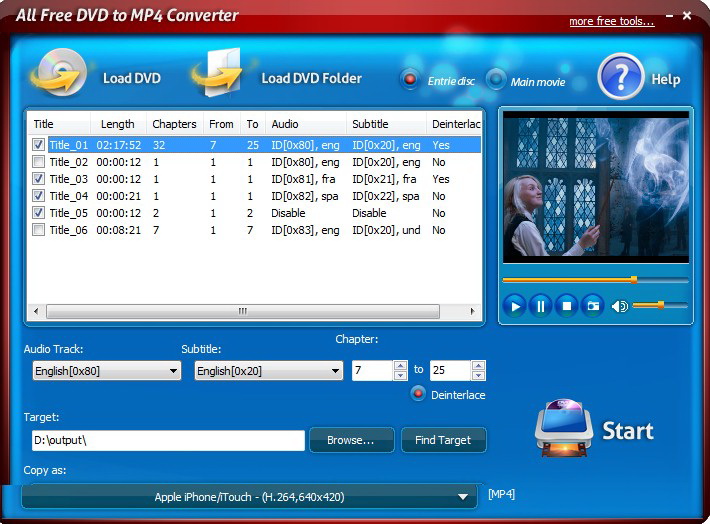This screenshot has width=710, height=524.
Task: Click the Start text label
Action: pyautogui.click(x=628, y=430)
